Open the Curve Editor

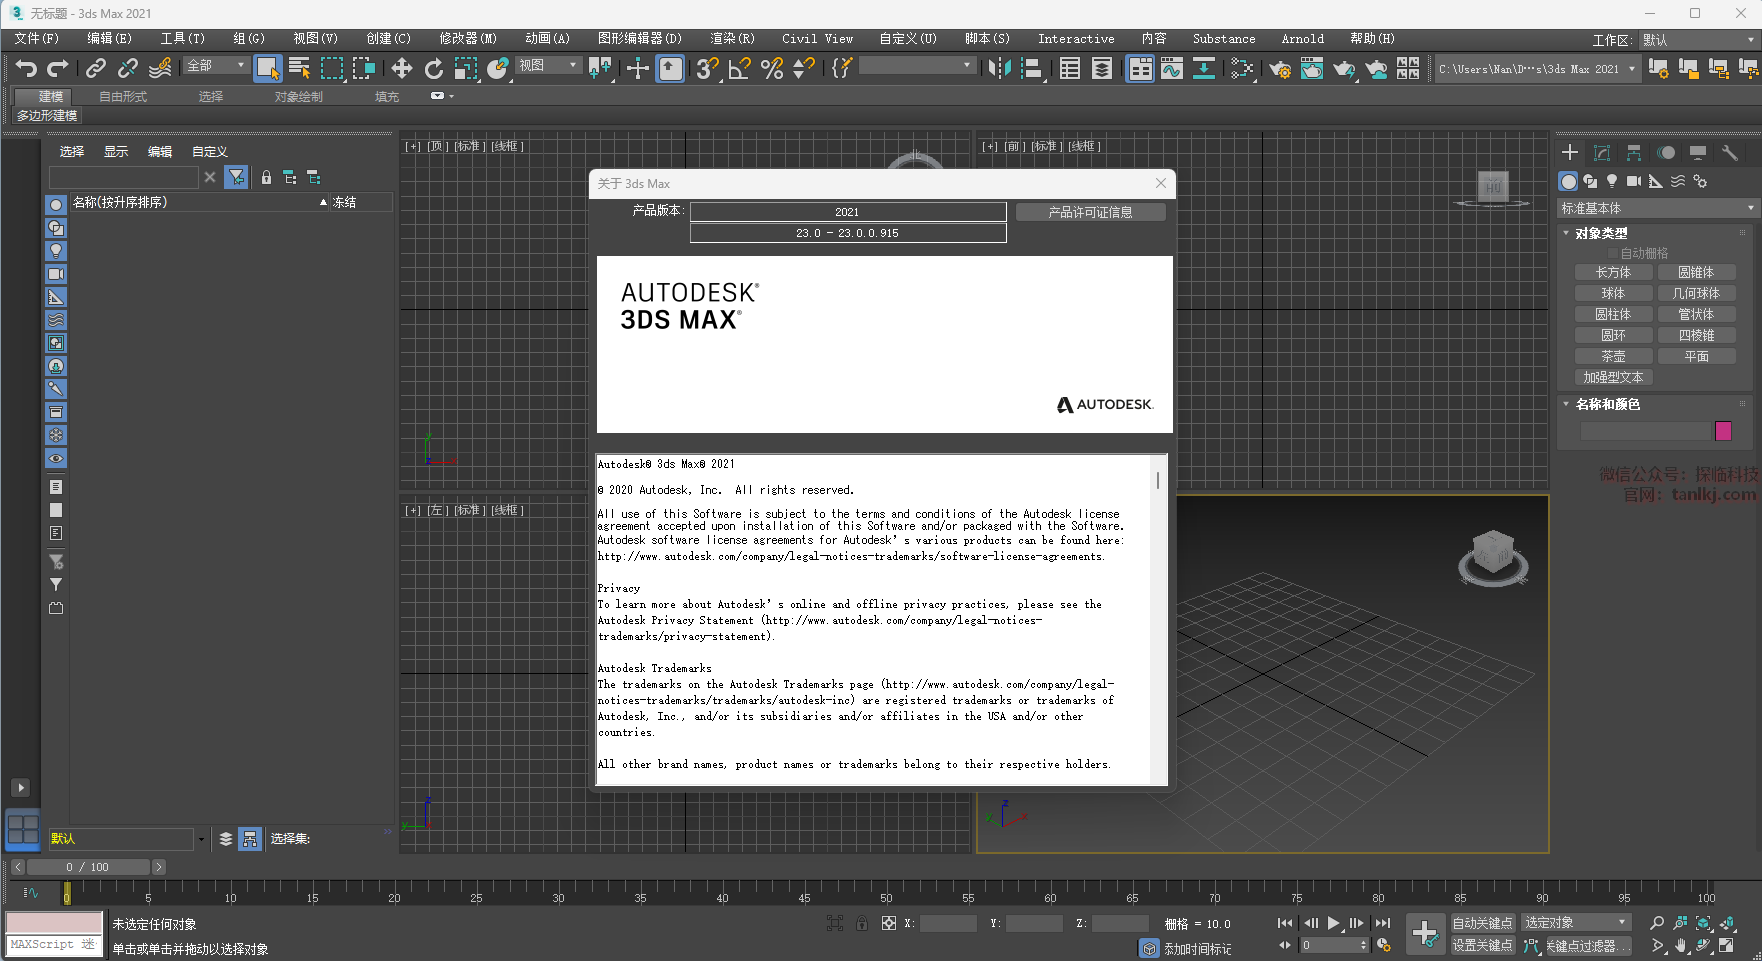pyautogui.click(x=1171, y=68)
